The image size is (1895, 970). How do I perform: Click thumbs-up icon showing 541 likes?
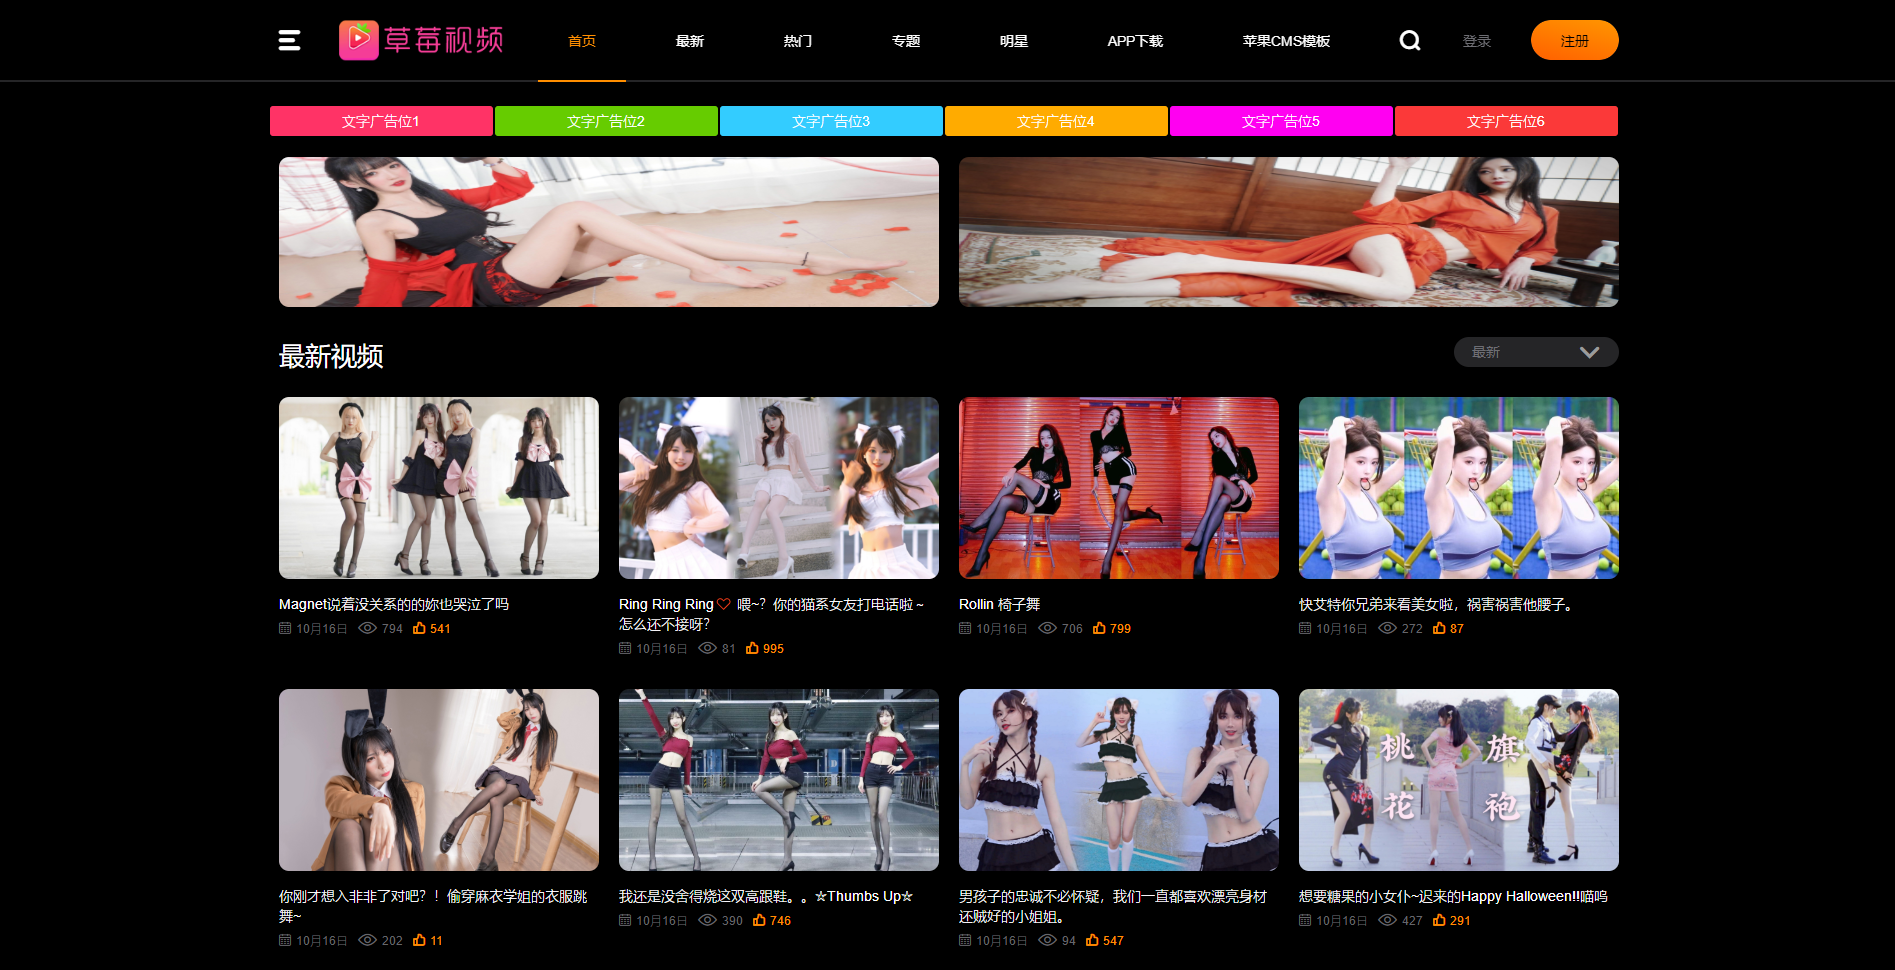click(419, 628)
